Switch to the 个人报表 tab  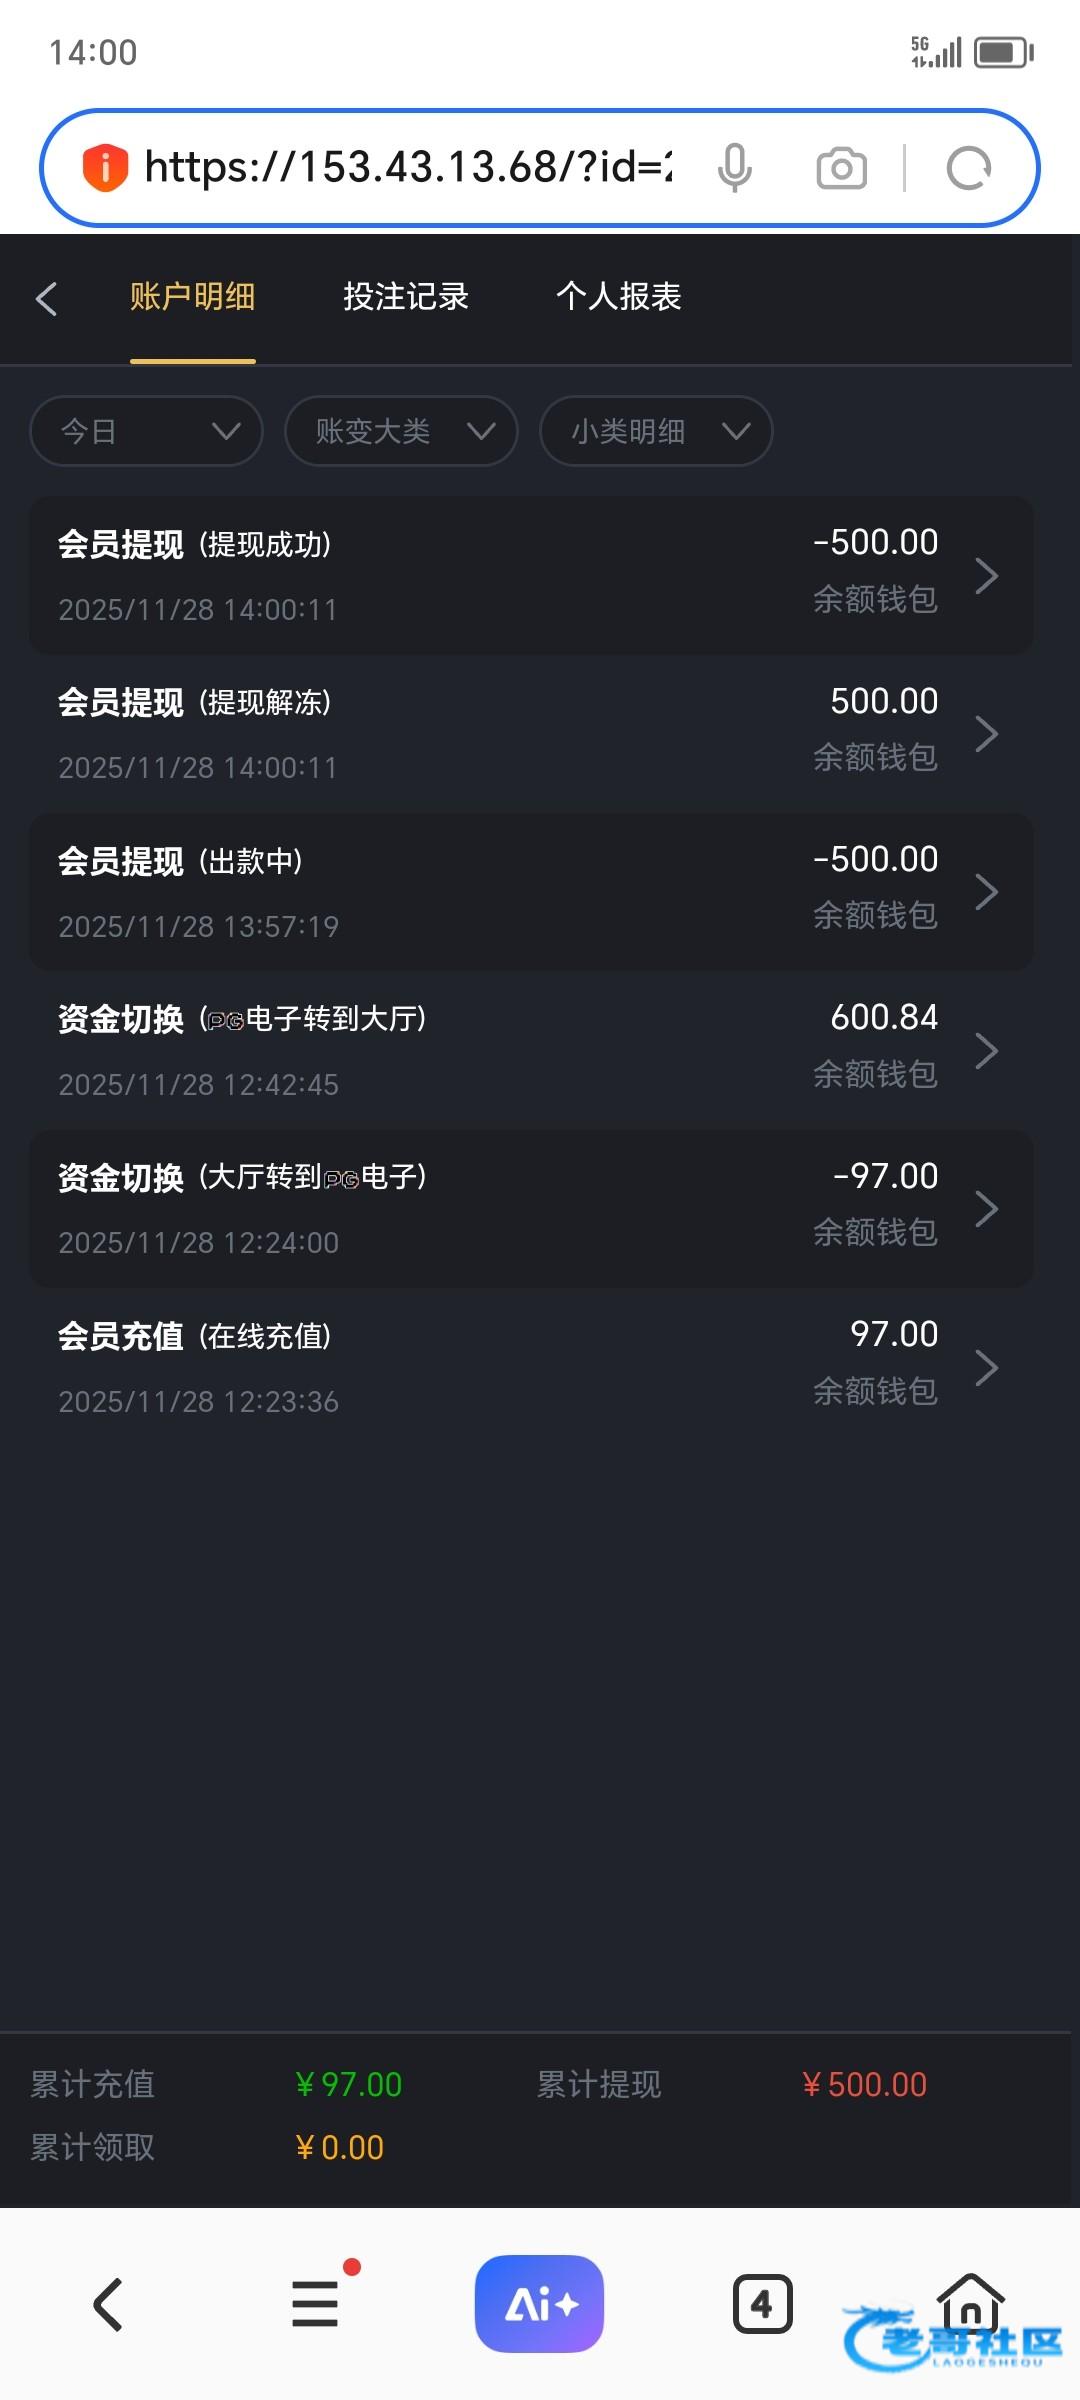[x=619, y=297]
